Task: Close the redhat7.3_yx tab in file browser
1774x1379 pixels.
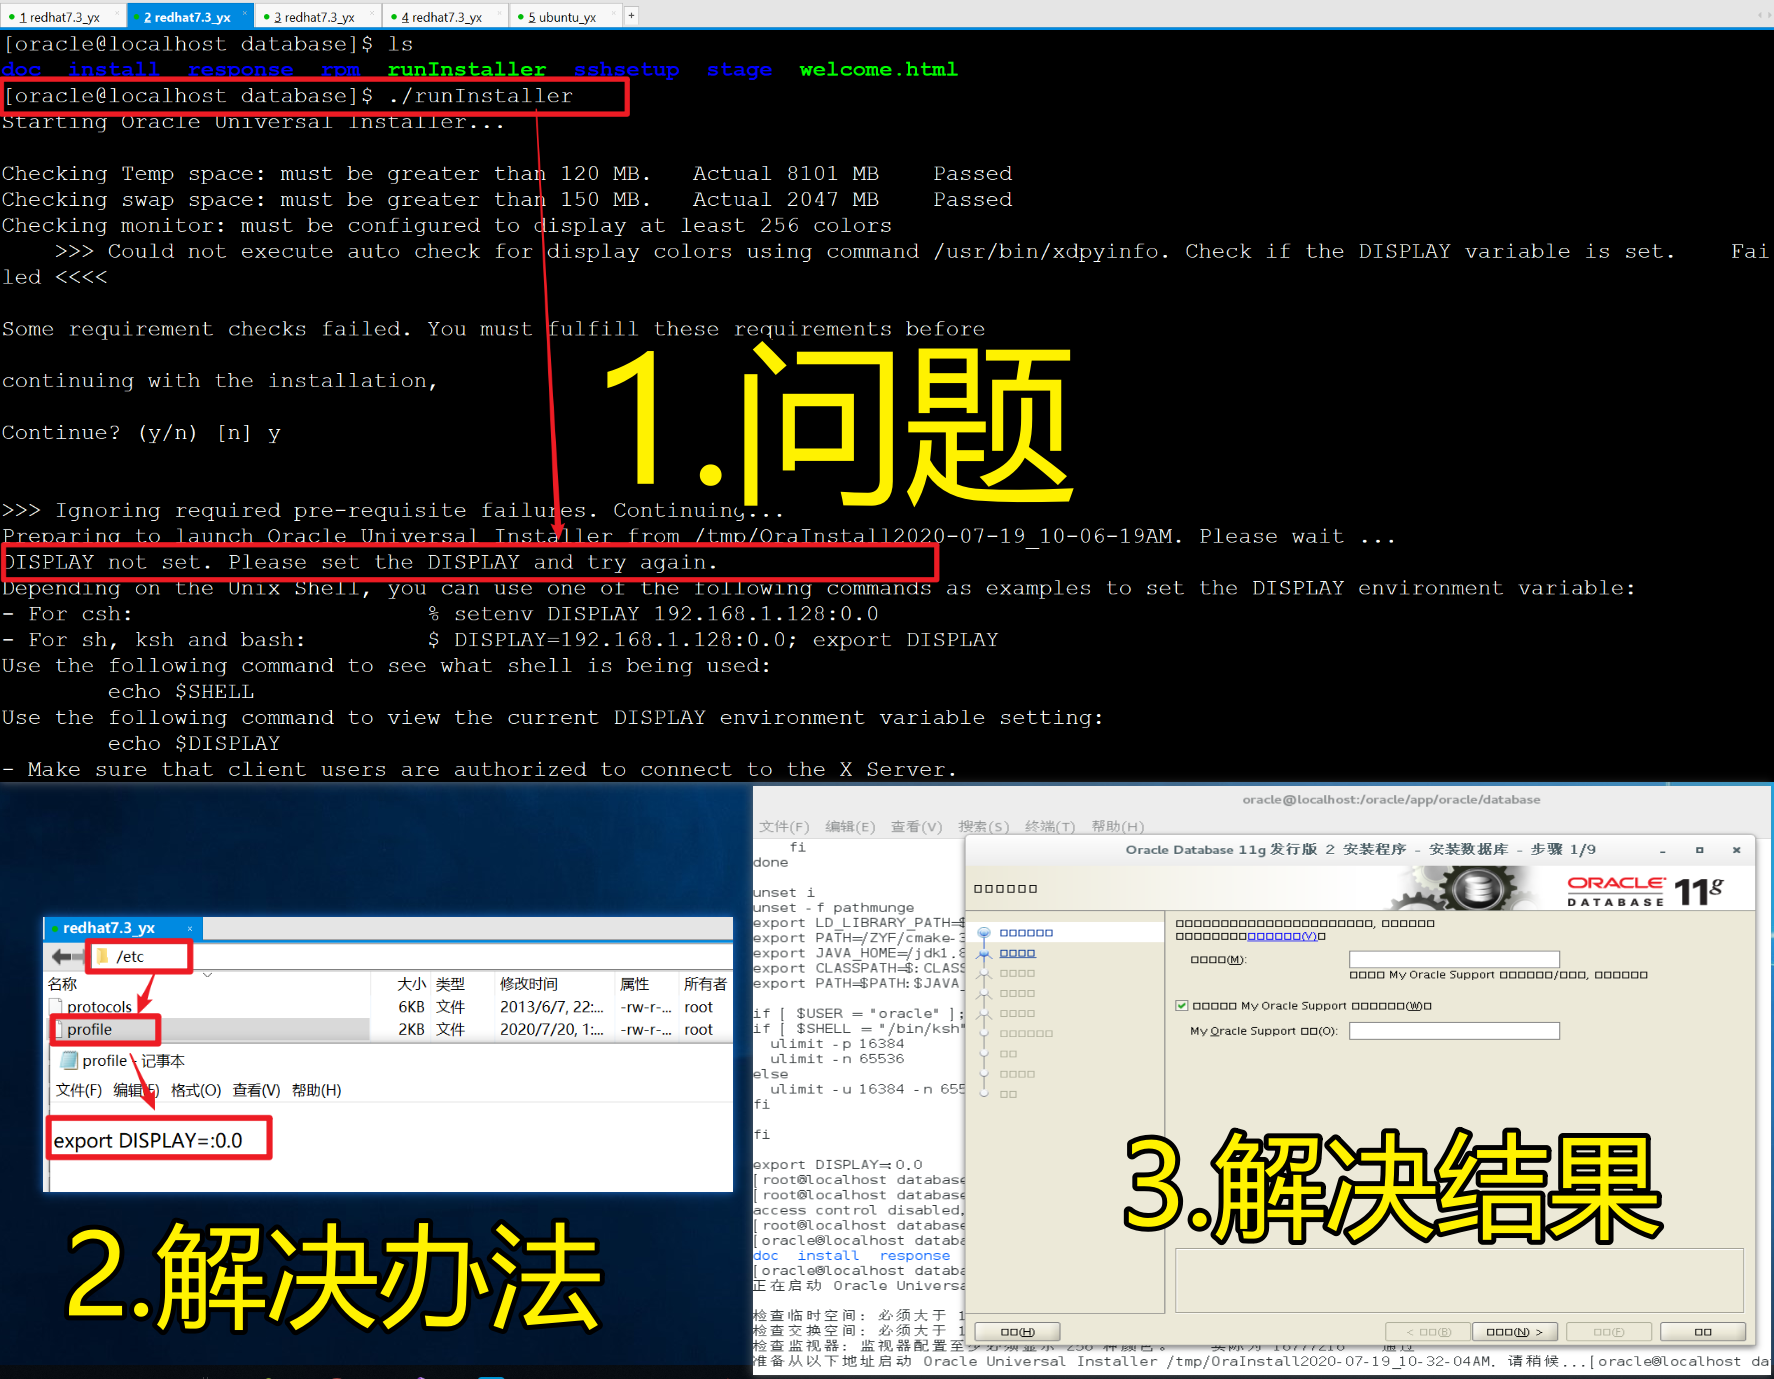Action: click(x=190, y=928)
